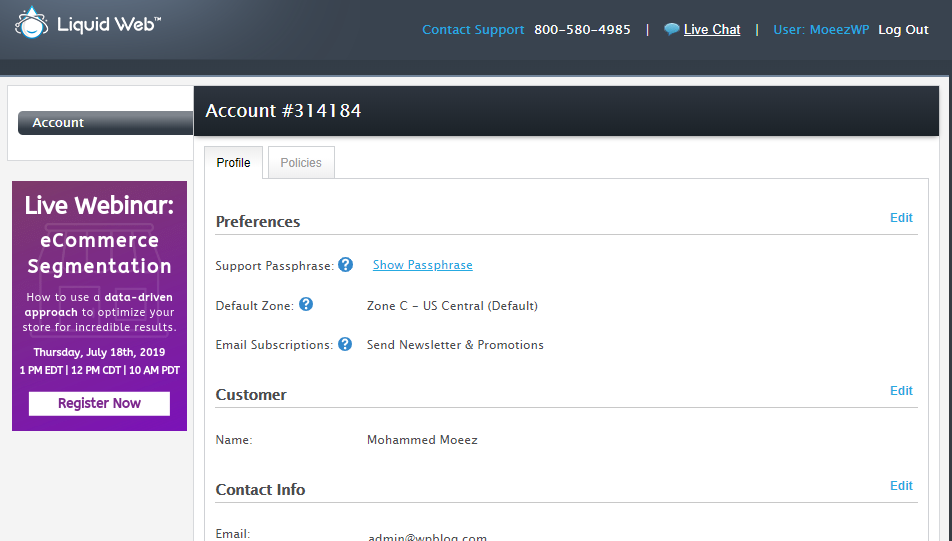Screen dimensions: 952x541
Task: Edit the Contact Info section
Action: (901, 485)
